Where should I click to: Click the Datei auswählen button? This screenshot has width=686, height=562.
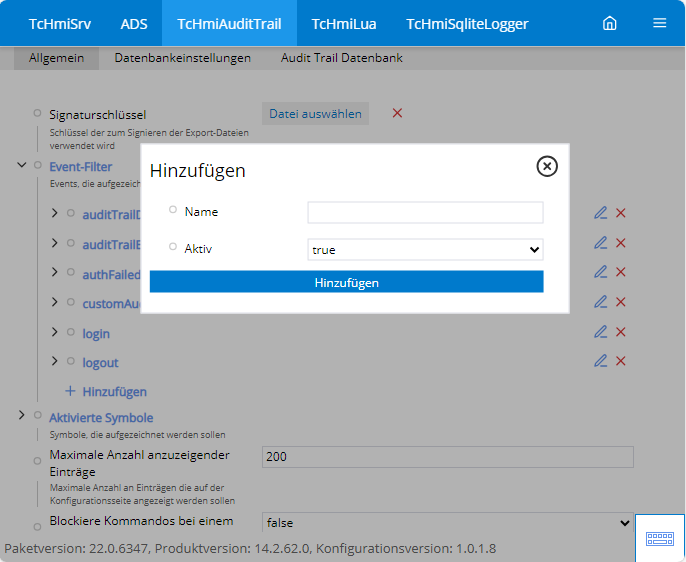[x=315, y=114]
